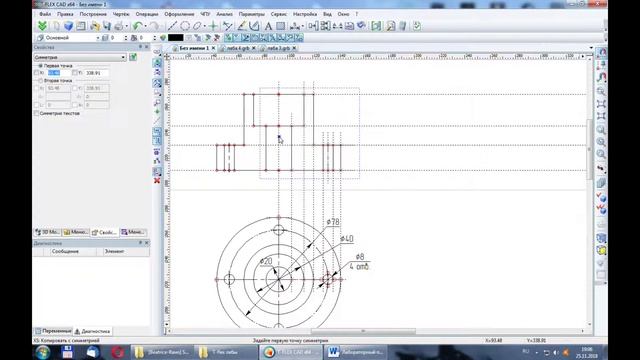Viewport: 640px width, 360px height.
Task: Click the Print icon in toolbar
Action: point(119,26)
